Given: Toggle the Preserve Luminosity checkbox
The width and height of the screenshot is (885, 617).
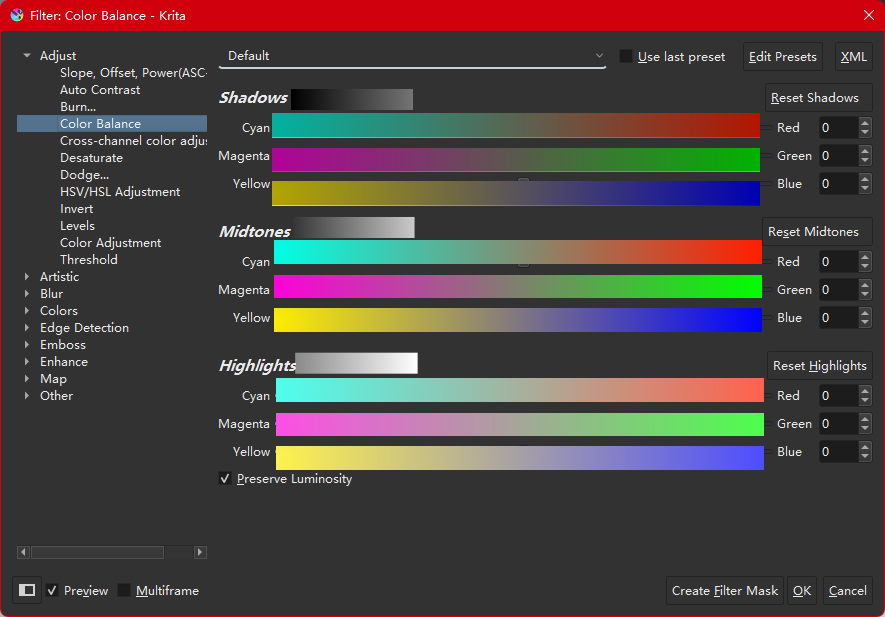Looking at the screenshot, I should pos(225,479).
